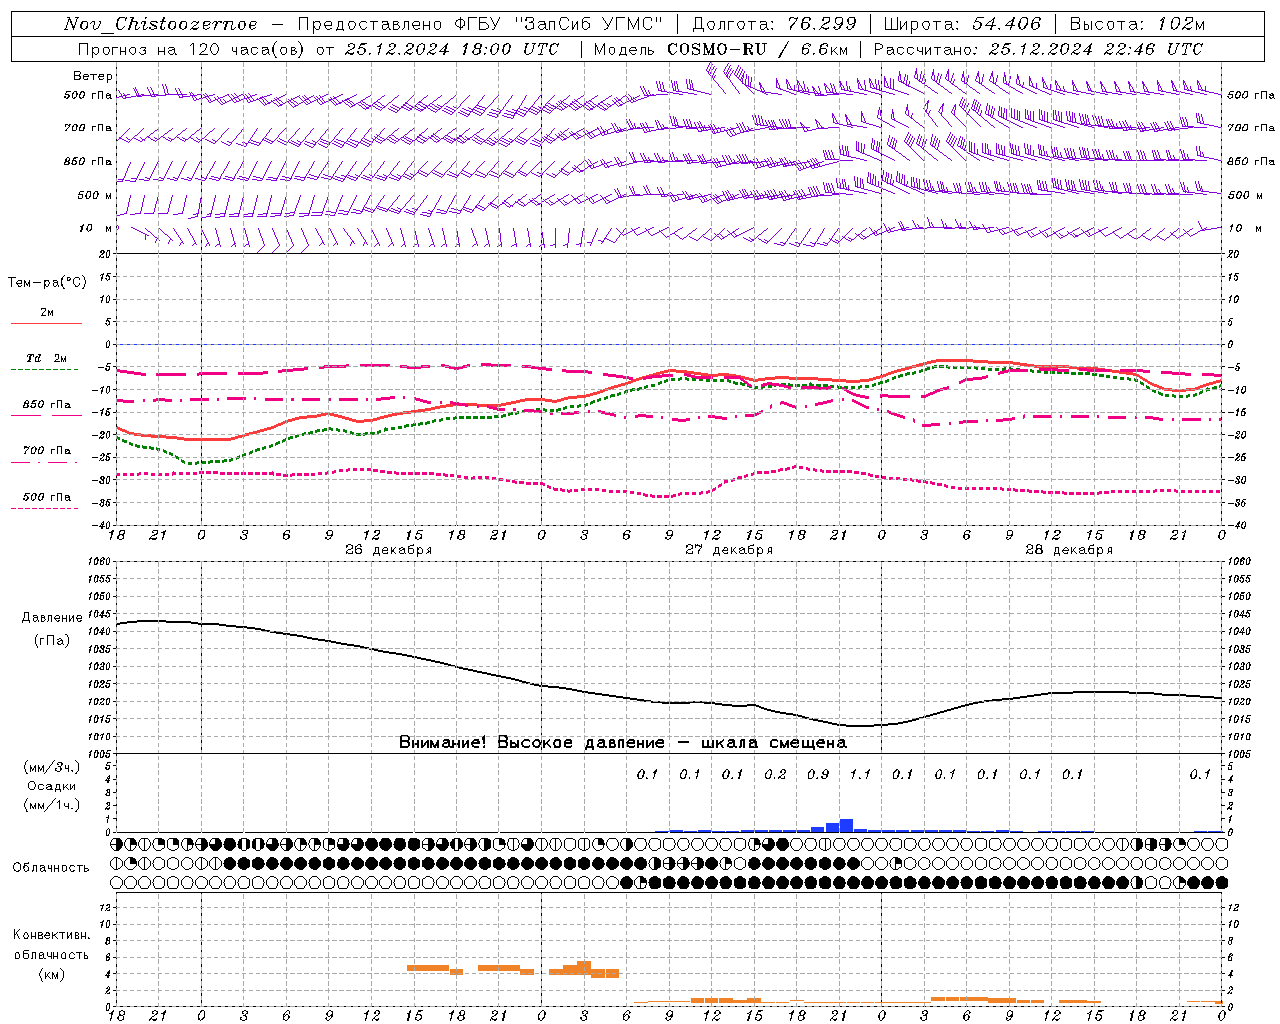Select the latitude value 'Широта: 54.406'

coord(962,24)
